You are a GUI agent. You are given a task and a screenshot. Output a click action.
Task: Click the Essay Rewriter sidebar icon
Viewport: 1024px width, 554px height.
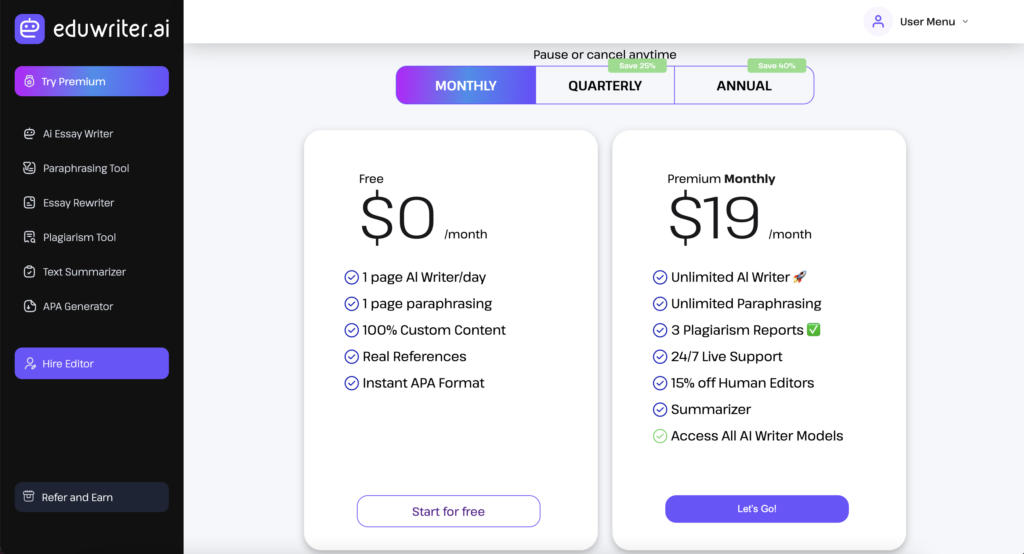pyautogui.click(x=29, y=203)
